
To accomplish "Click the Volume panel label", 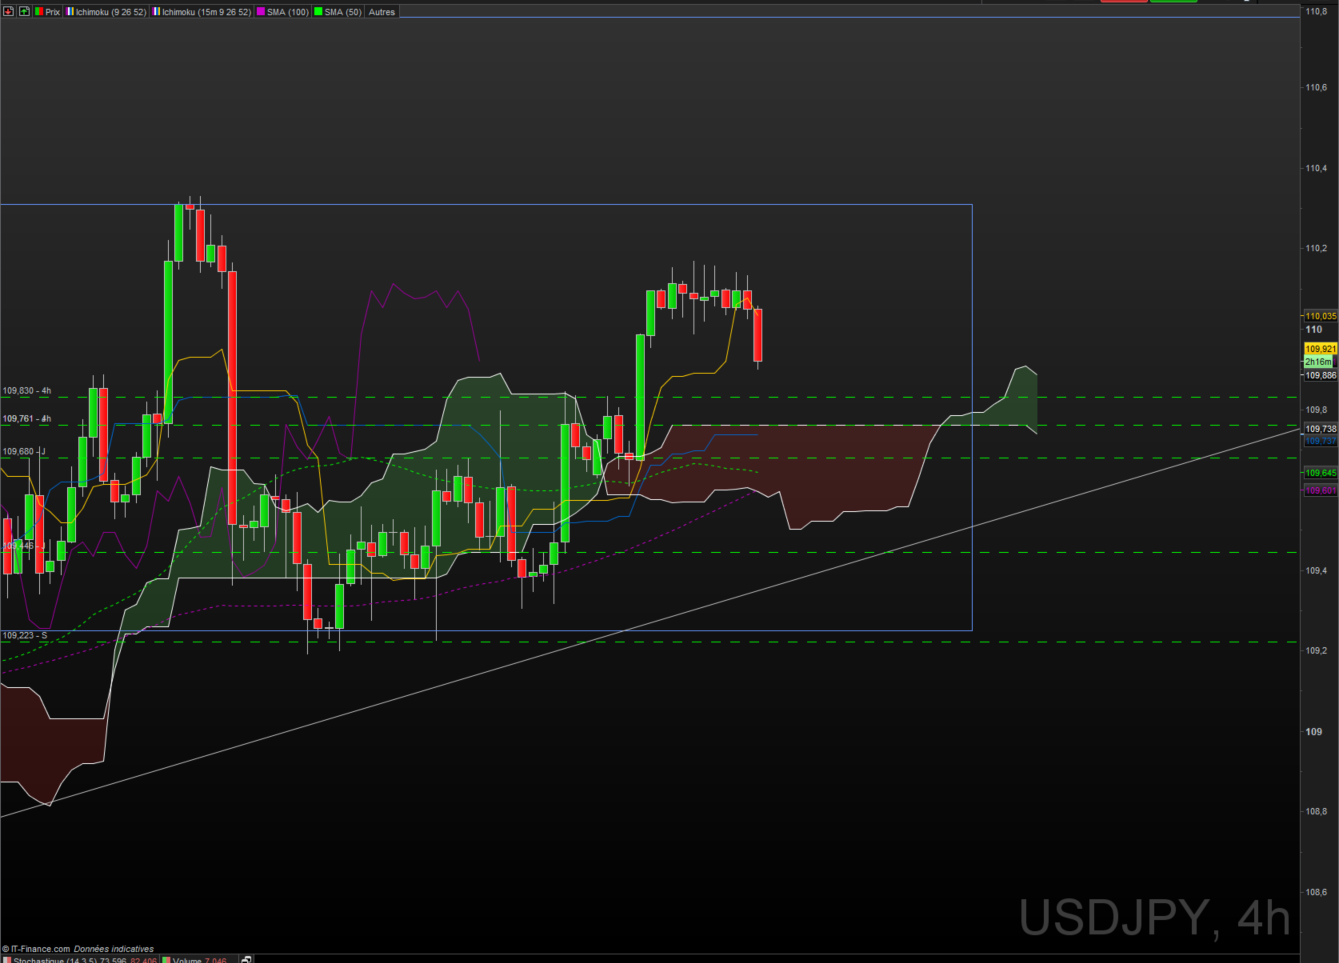I will pyautogui.click(x=195, y=959).
